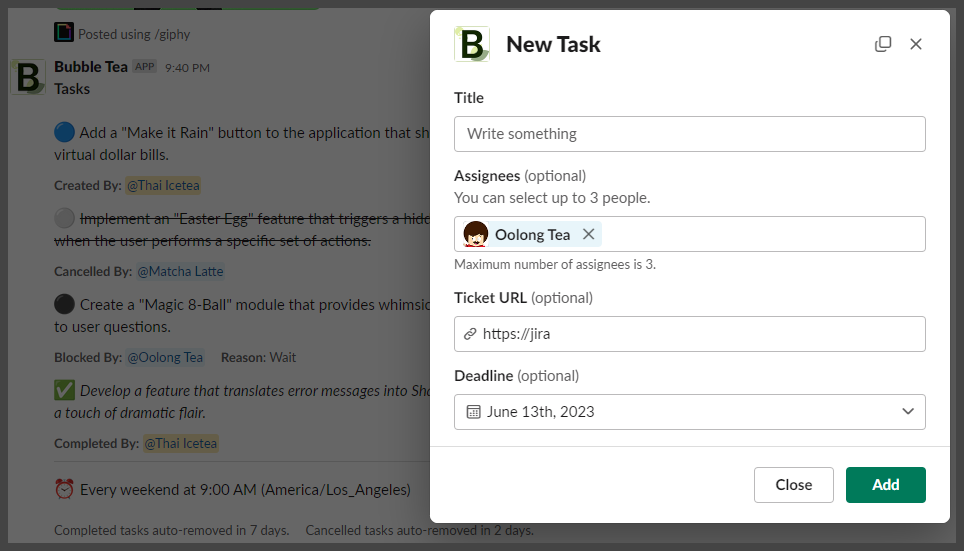Remove the Oolong Tea assignee with the X

coord(588,234)
